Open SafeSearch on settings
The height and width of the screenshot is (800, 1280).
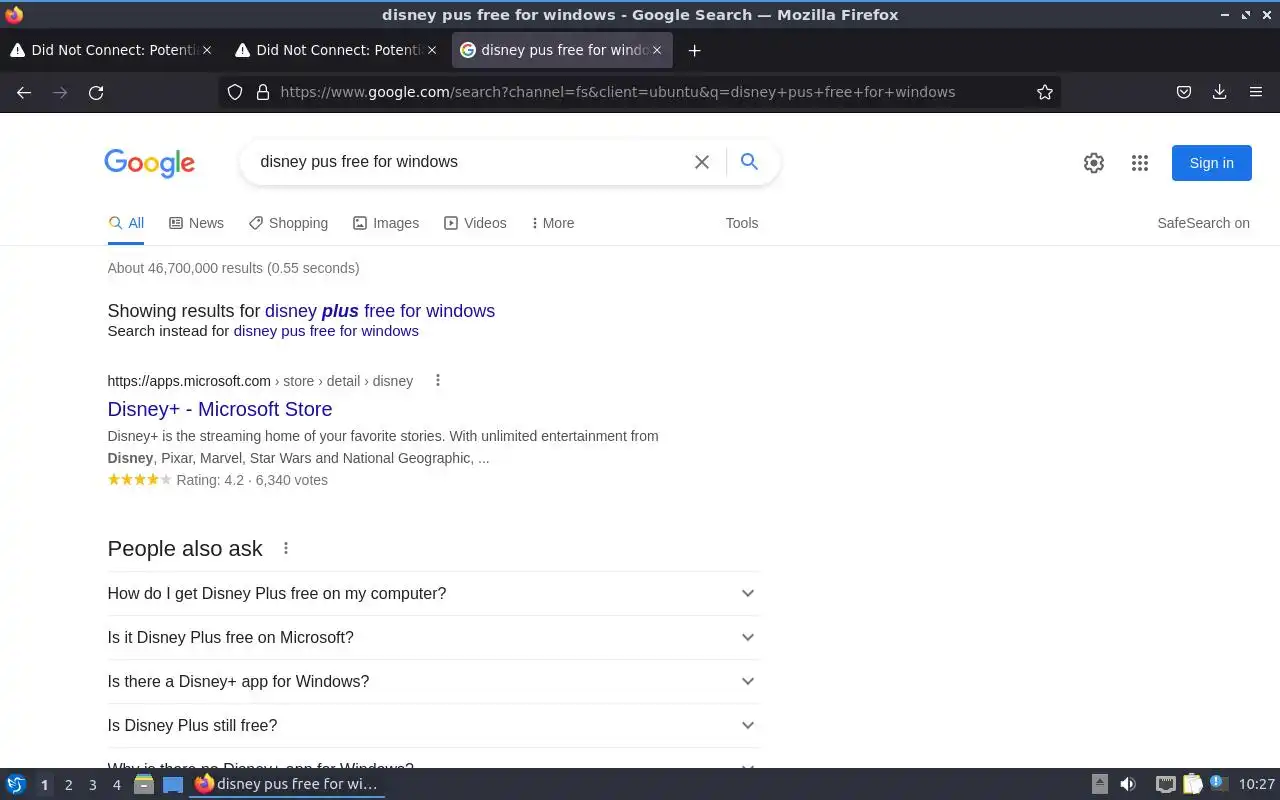(1203, 223)
